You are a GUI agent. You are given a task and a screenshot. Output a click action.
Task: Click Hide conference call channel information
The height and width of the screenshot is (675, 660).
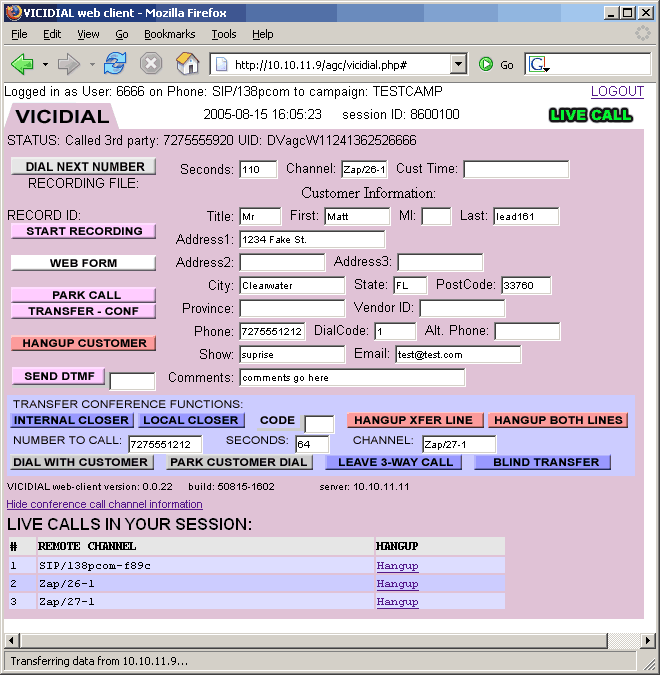[104, 504]
